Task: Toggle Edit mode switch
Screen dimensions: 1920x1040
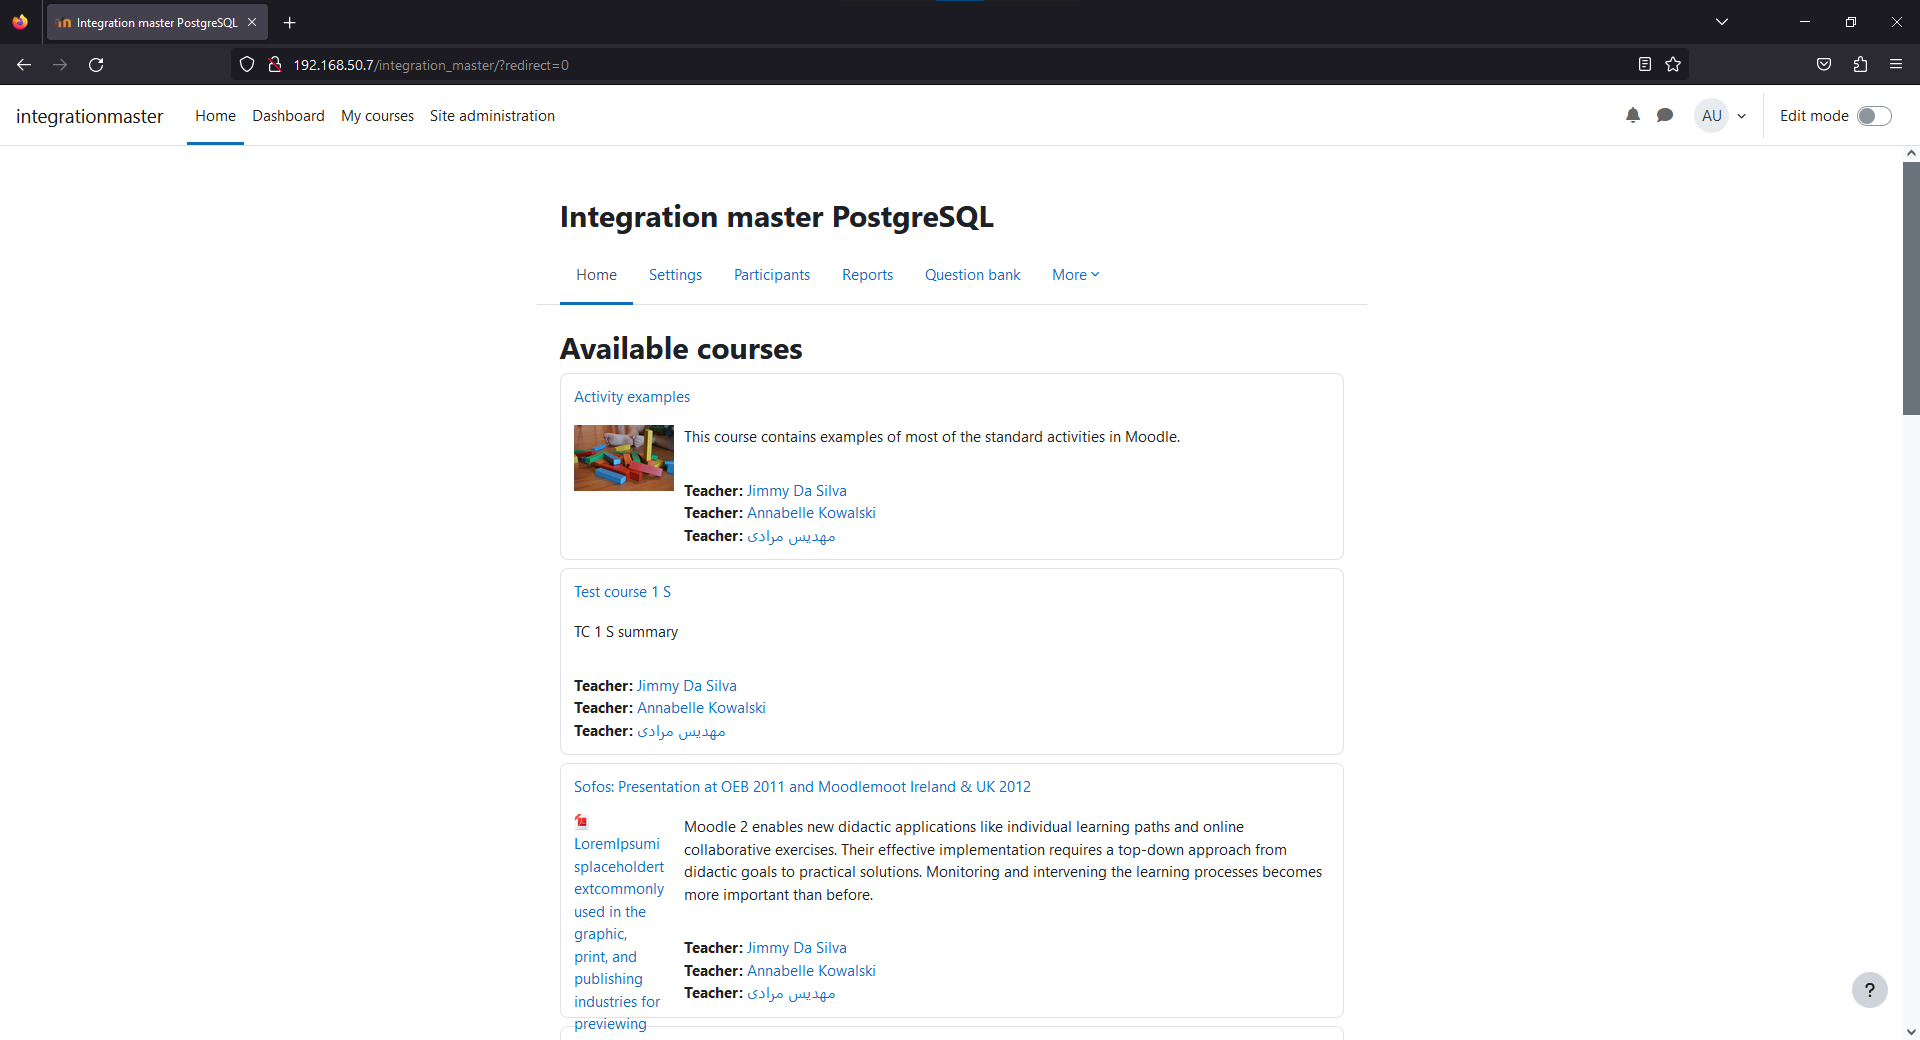Action: [1874, 116]
